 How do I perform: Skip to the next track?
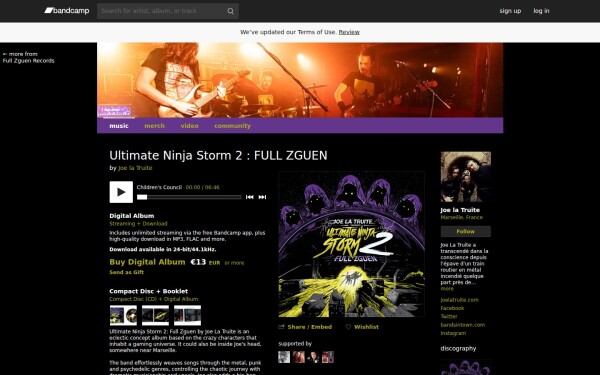coord(262,197)
